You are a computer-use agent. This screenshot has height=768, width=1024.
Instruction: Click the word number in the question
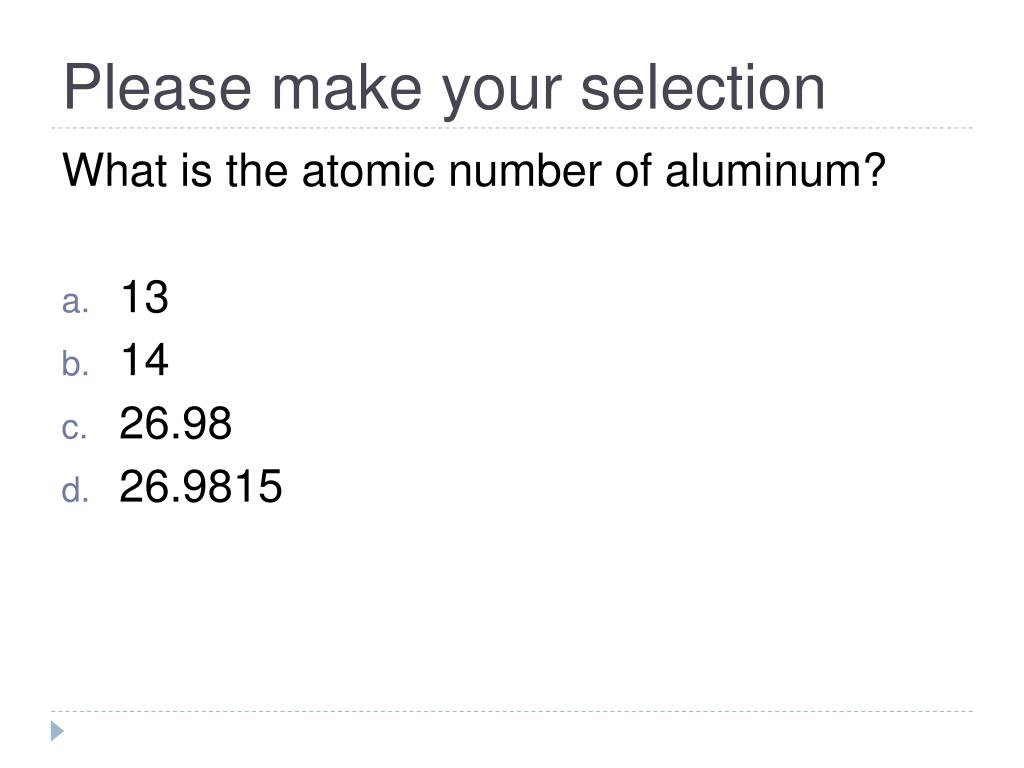[524, 170]
